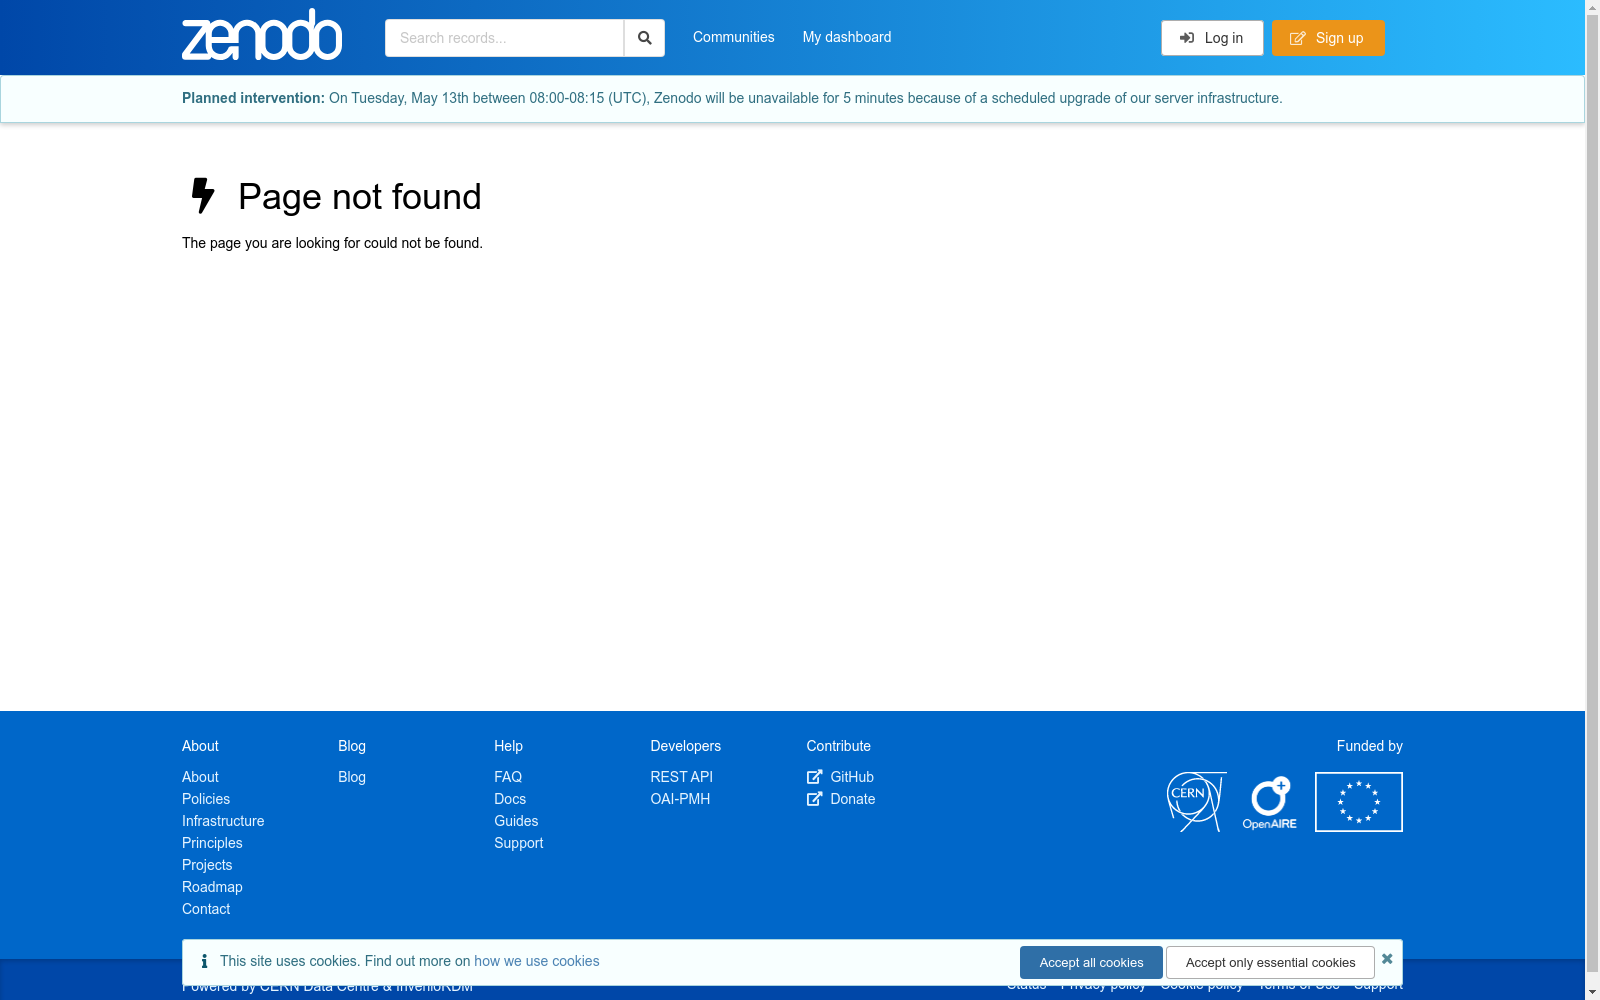
Task: Open the Principles link
Action: (x=212, y=843)
